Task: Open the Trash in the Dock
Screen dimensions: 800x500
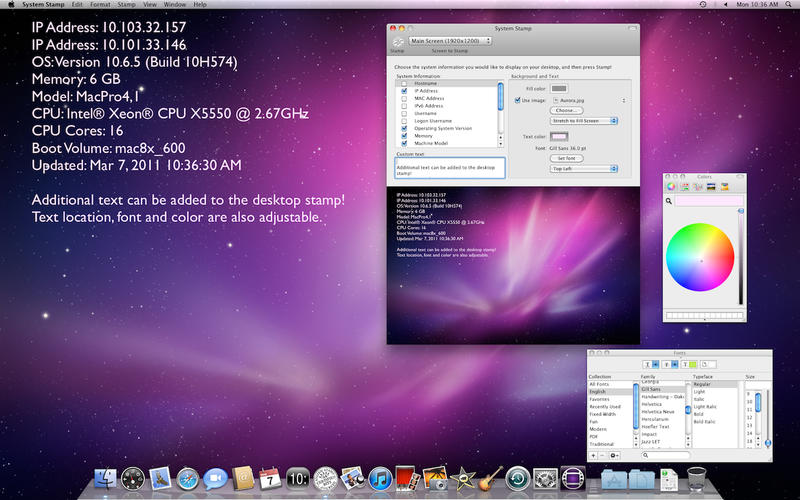Action: pos(697,478)
